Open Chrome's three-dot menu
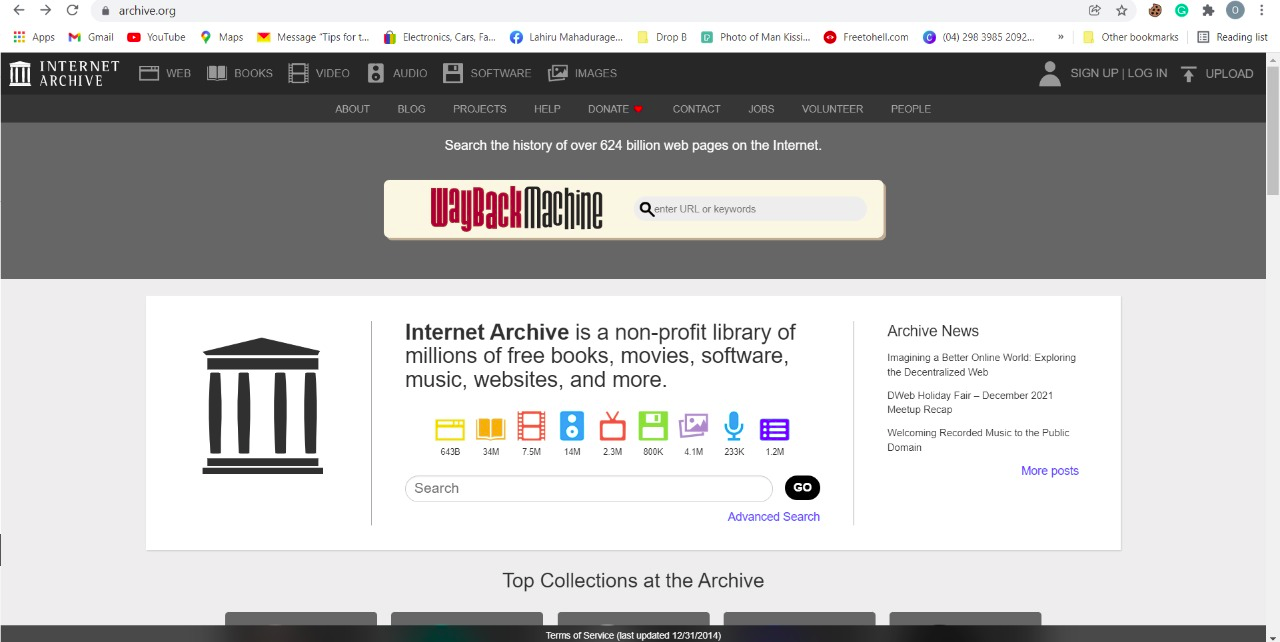 click(x=1262, y=10)
